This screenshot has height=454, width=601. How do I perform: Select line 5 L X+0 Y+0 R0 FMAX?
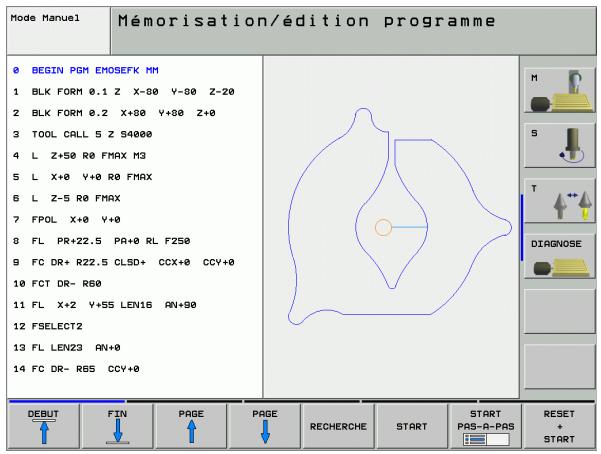82,177
